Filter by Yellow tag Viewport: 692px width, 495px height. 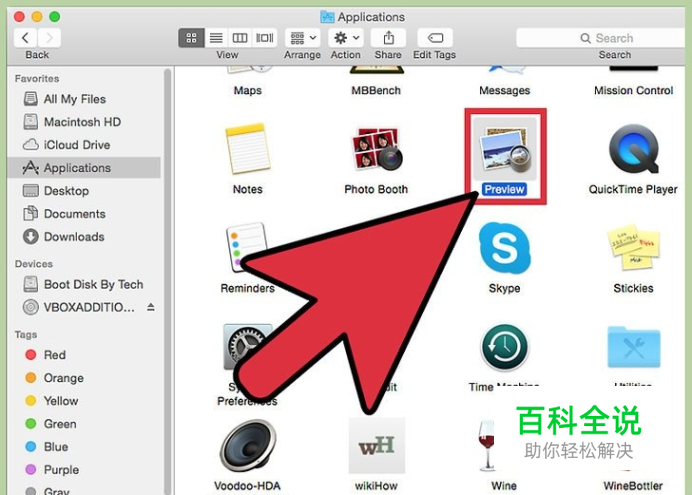click(x=84, y=401)
